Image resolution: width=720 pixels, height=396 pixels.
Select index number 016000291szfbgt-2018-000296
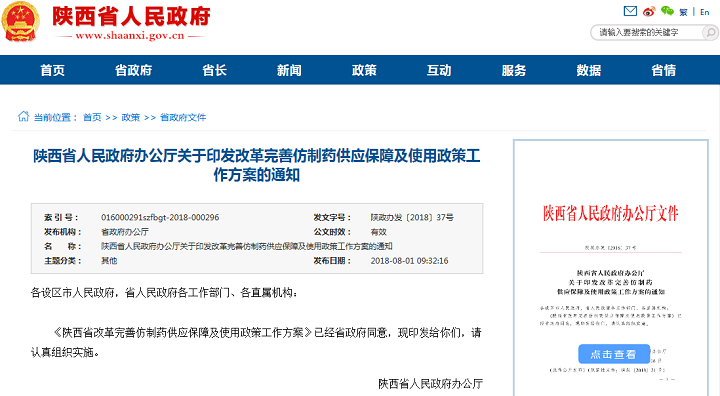(160, 217)
